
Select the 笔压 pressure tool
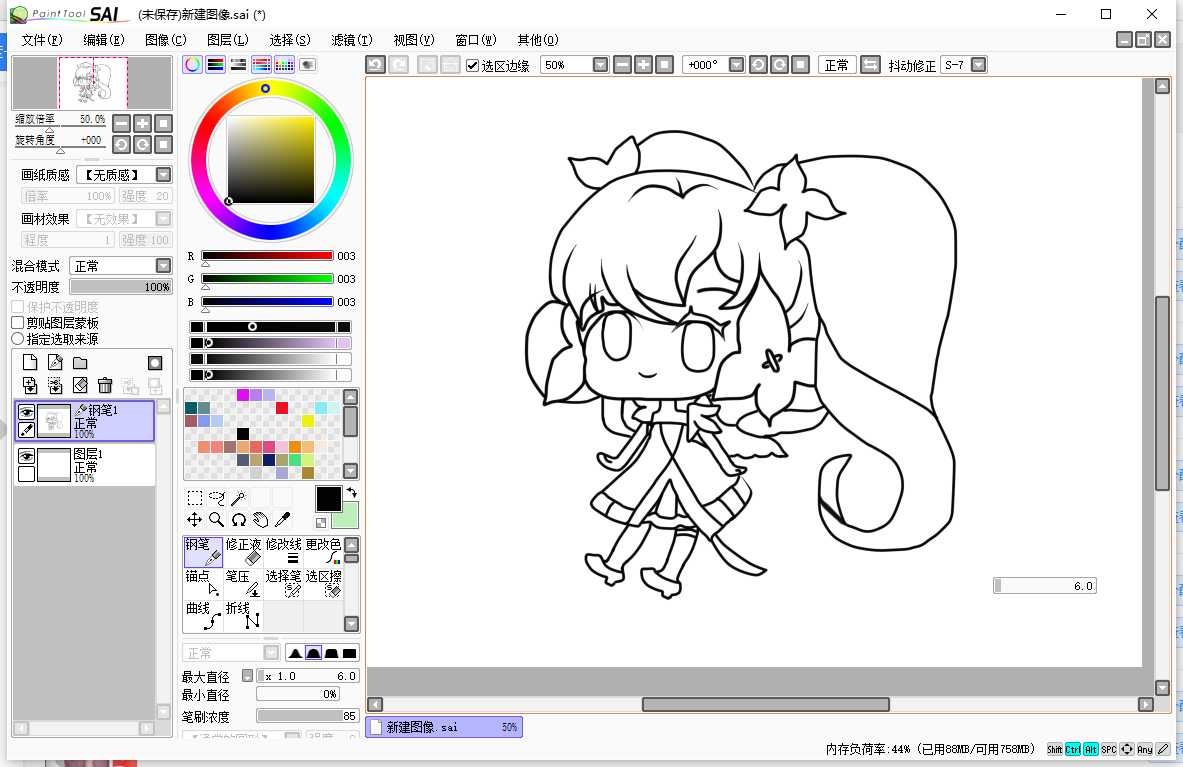(243, 584)
